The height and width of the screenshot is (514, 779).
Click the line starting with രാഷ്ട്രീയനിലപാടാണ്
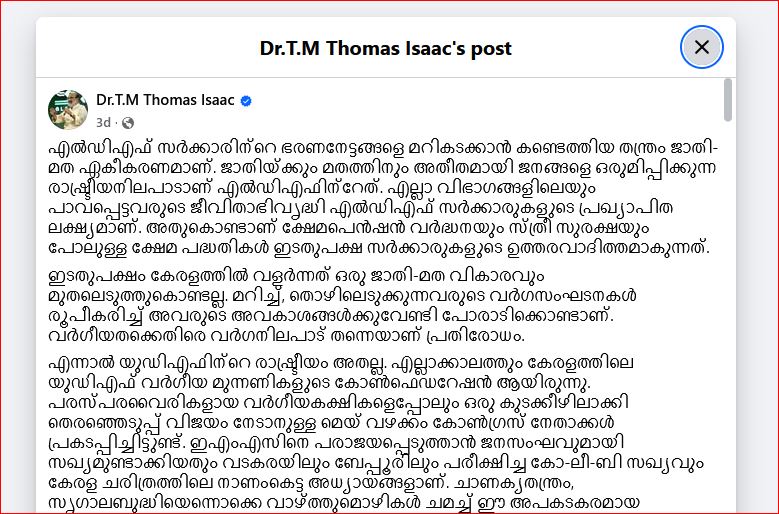tap(350, 171)
